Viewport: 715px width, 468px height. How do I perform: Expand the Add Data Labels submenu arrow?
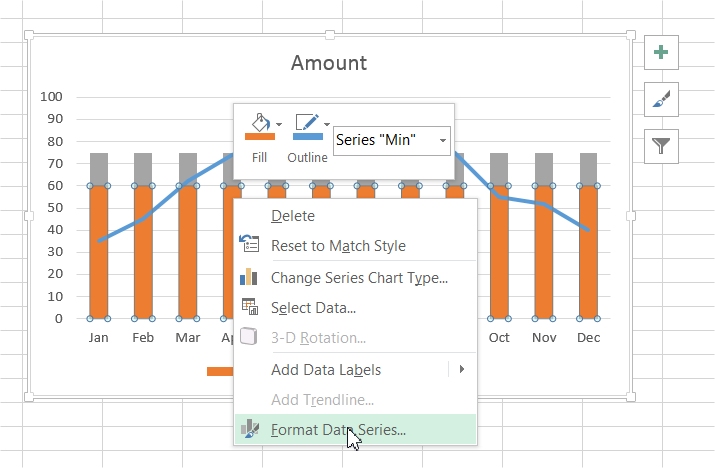tap(461, 369)
